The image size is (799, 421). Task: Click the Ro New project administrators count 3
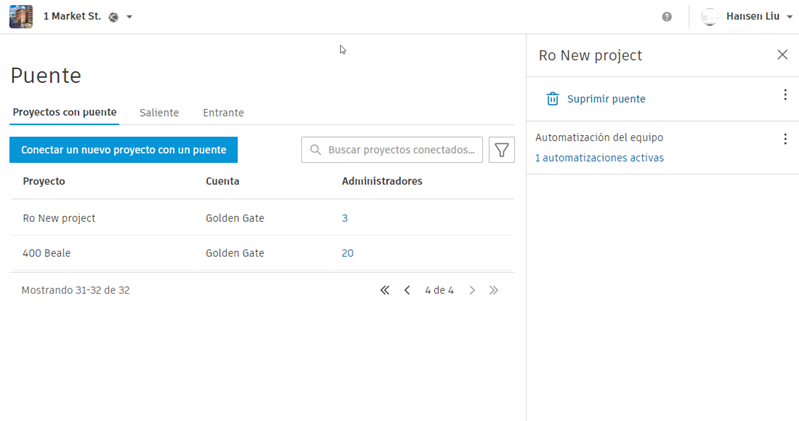point(345,217)
